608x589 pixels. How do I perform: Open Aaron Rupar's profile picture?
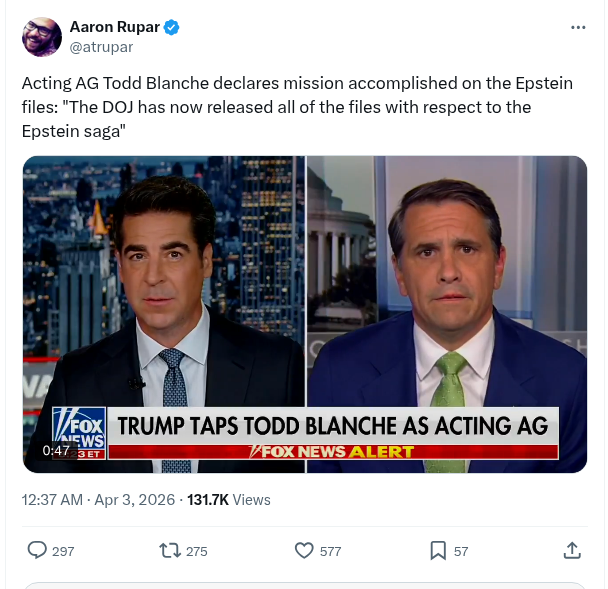coord(42,37)
